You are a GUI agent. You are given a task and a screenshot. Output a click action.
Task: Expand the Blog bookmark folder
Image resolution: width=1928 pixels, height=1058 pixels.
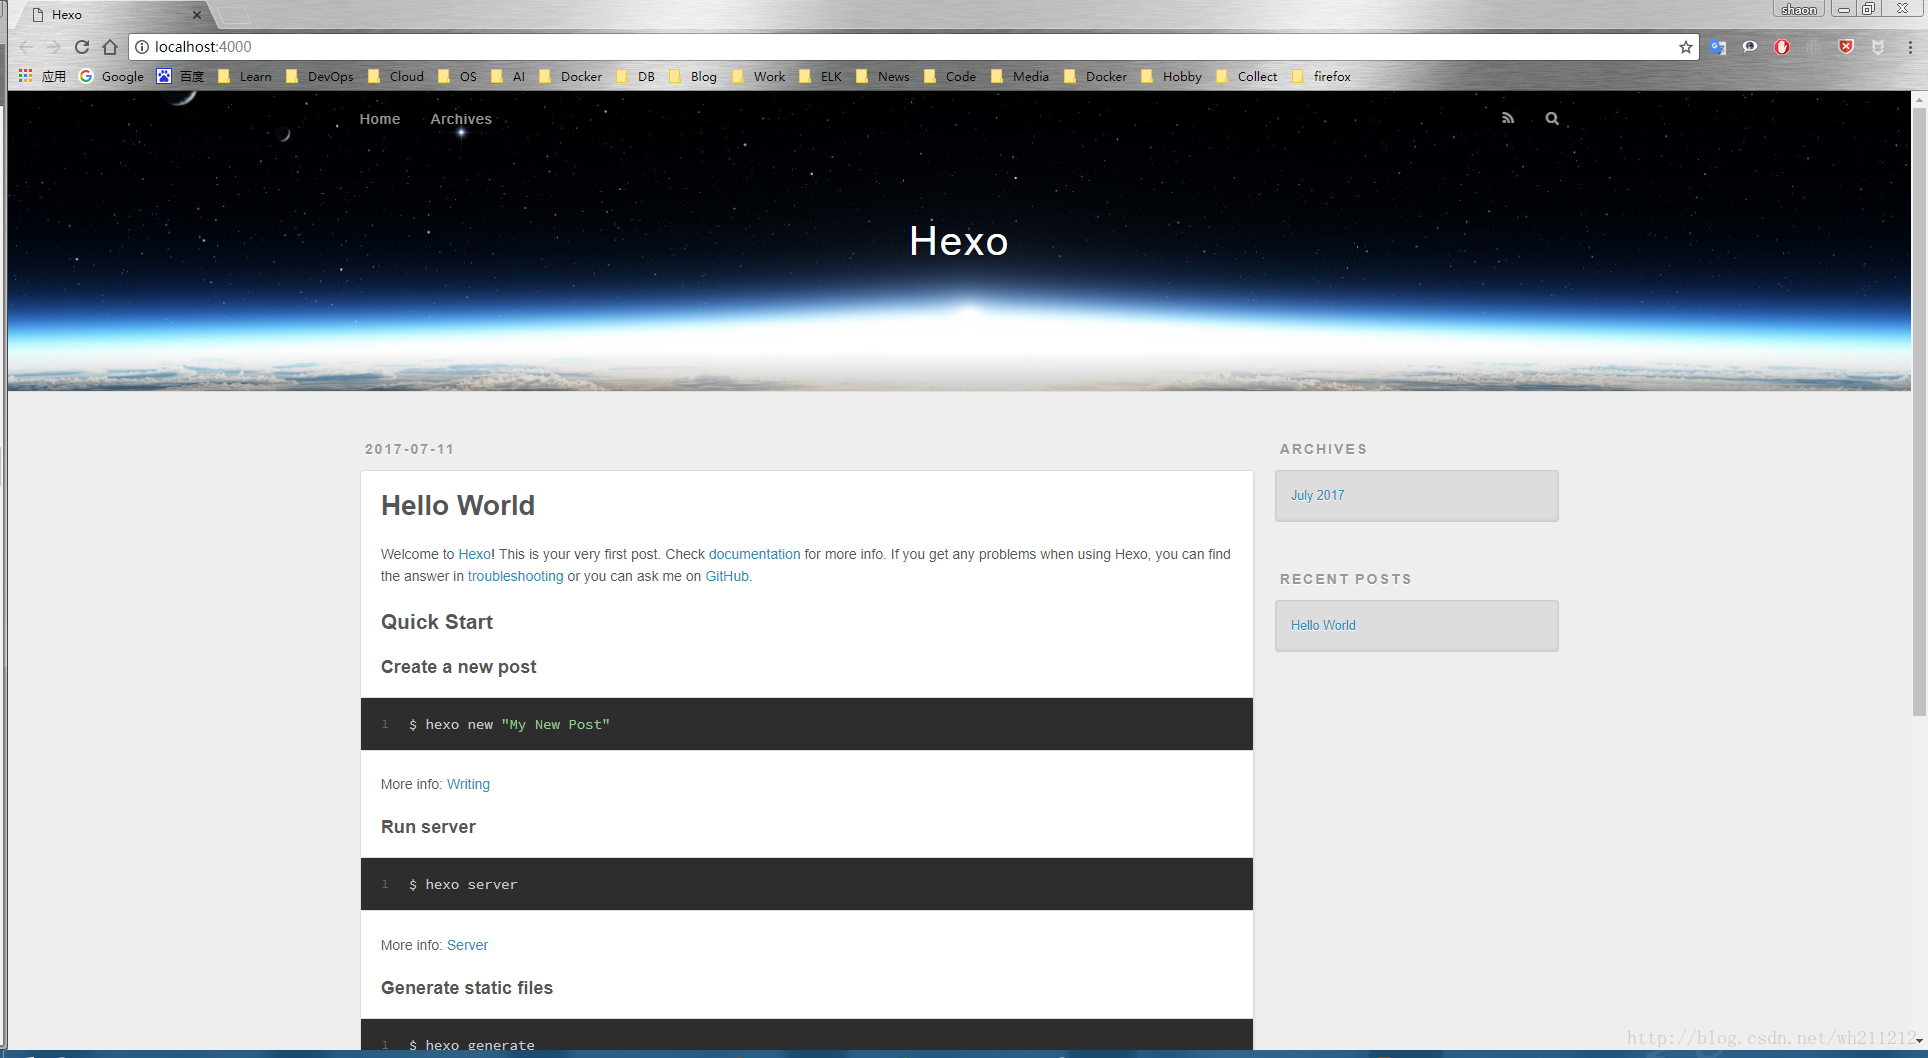(693, 76)
